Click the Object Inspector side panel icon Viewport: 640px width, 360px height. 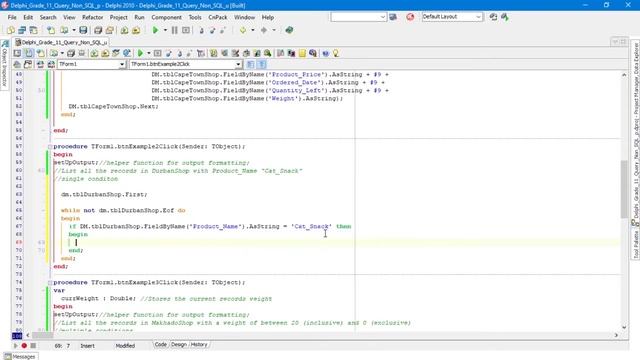[5, 44]
